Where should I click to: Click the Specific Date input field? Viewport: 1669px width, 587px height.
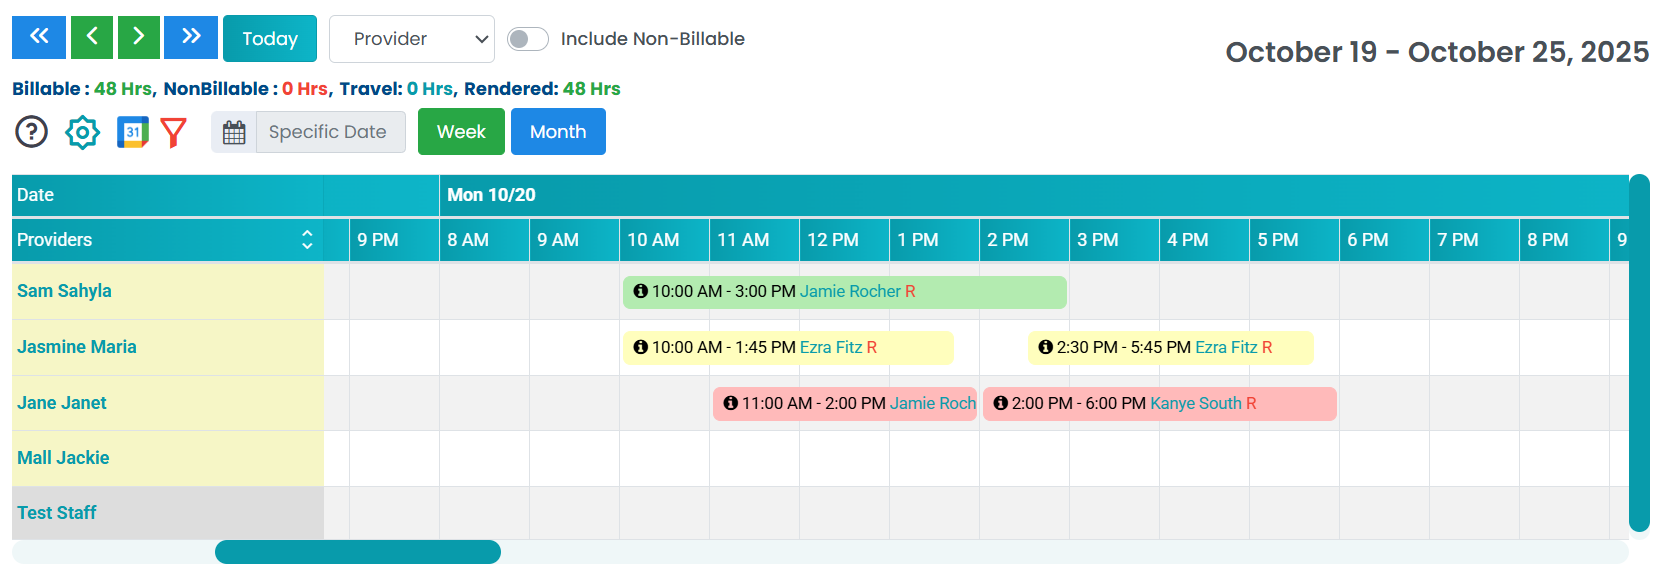330,132
